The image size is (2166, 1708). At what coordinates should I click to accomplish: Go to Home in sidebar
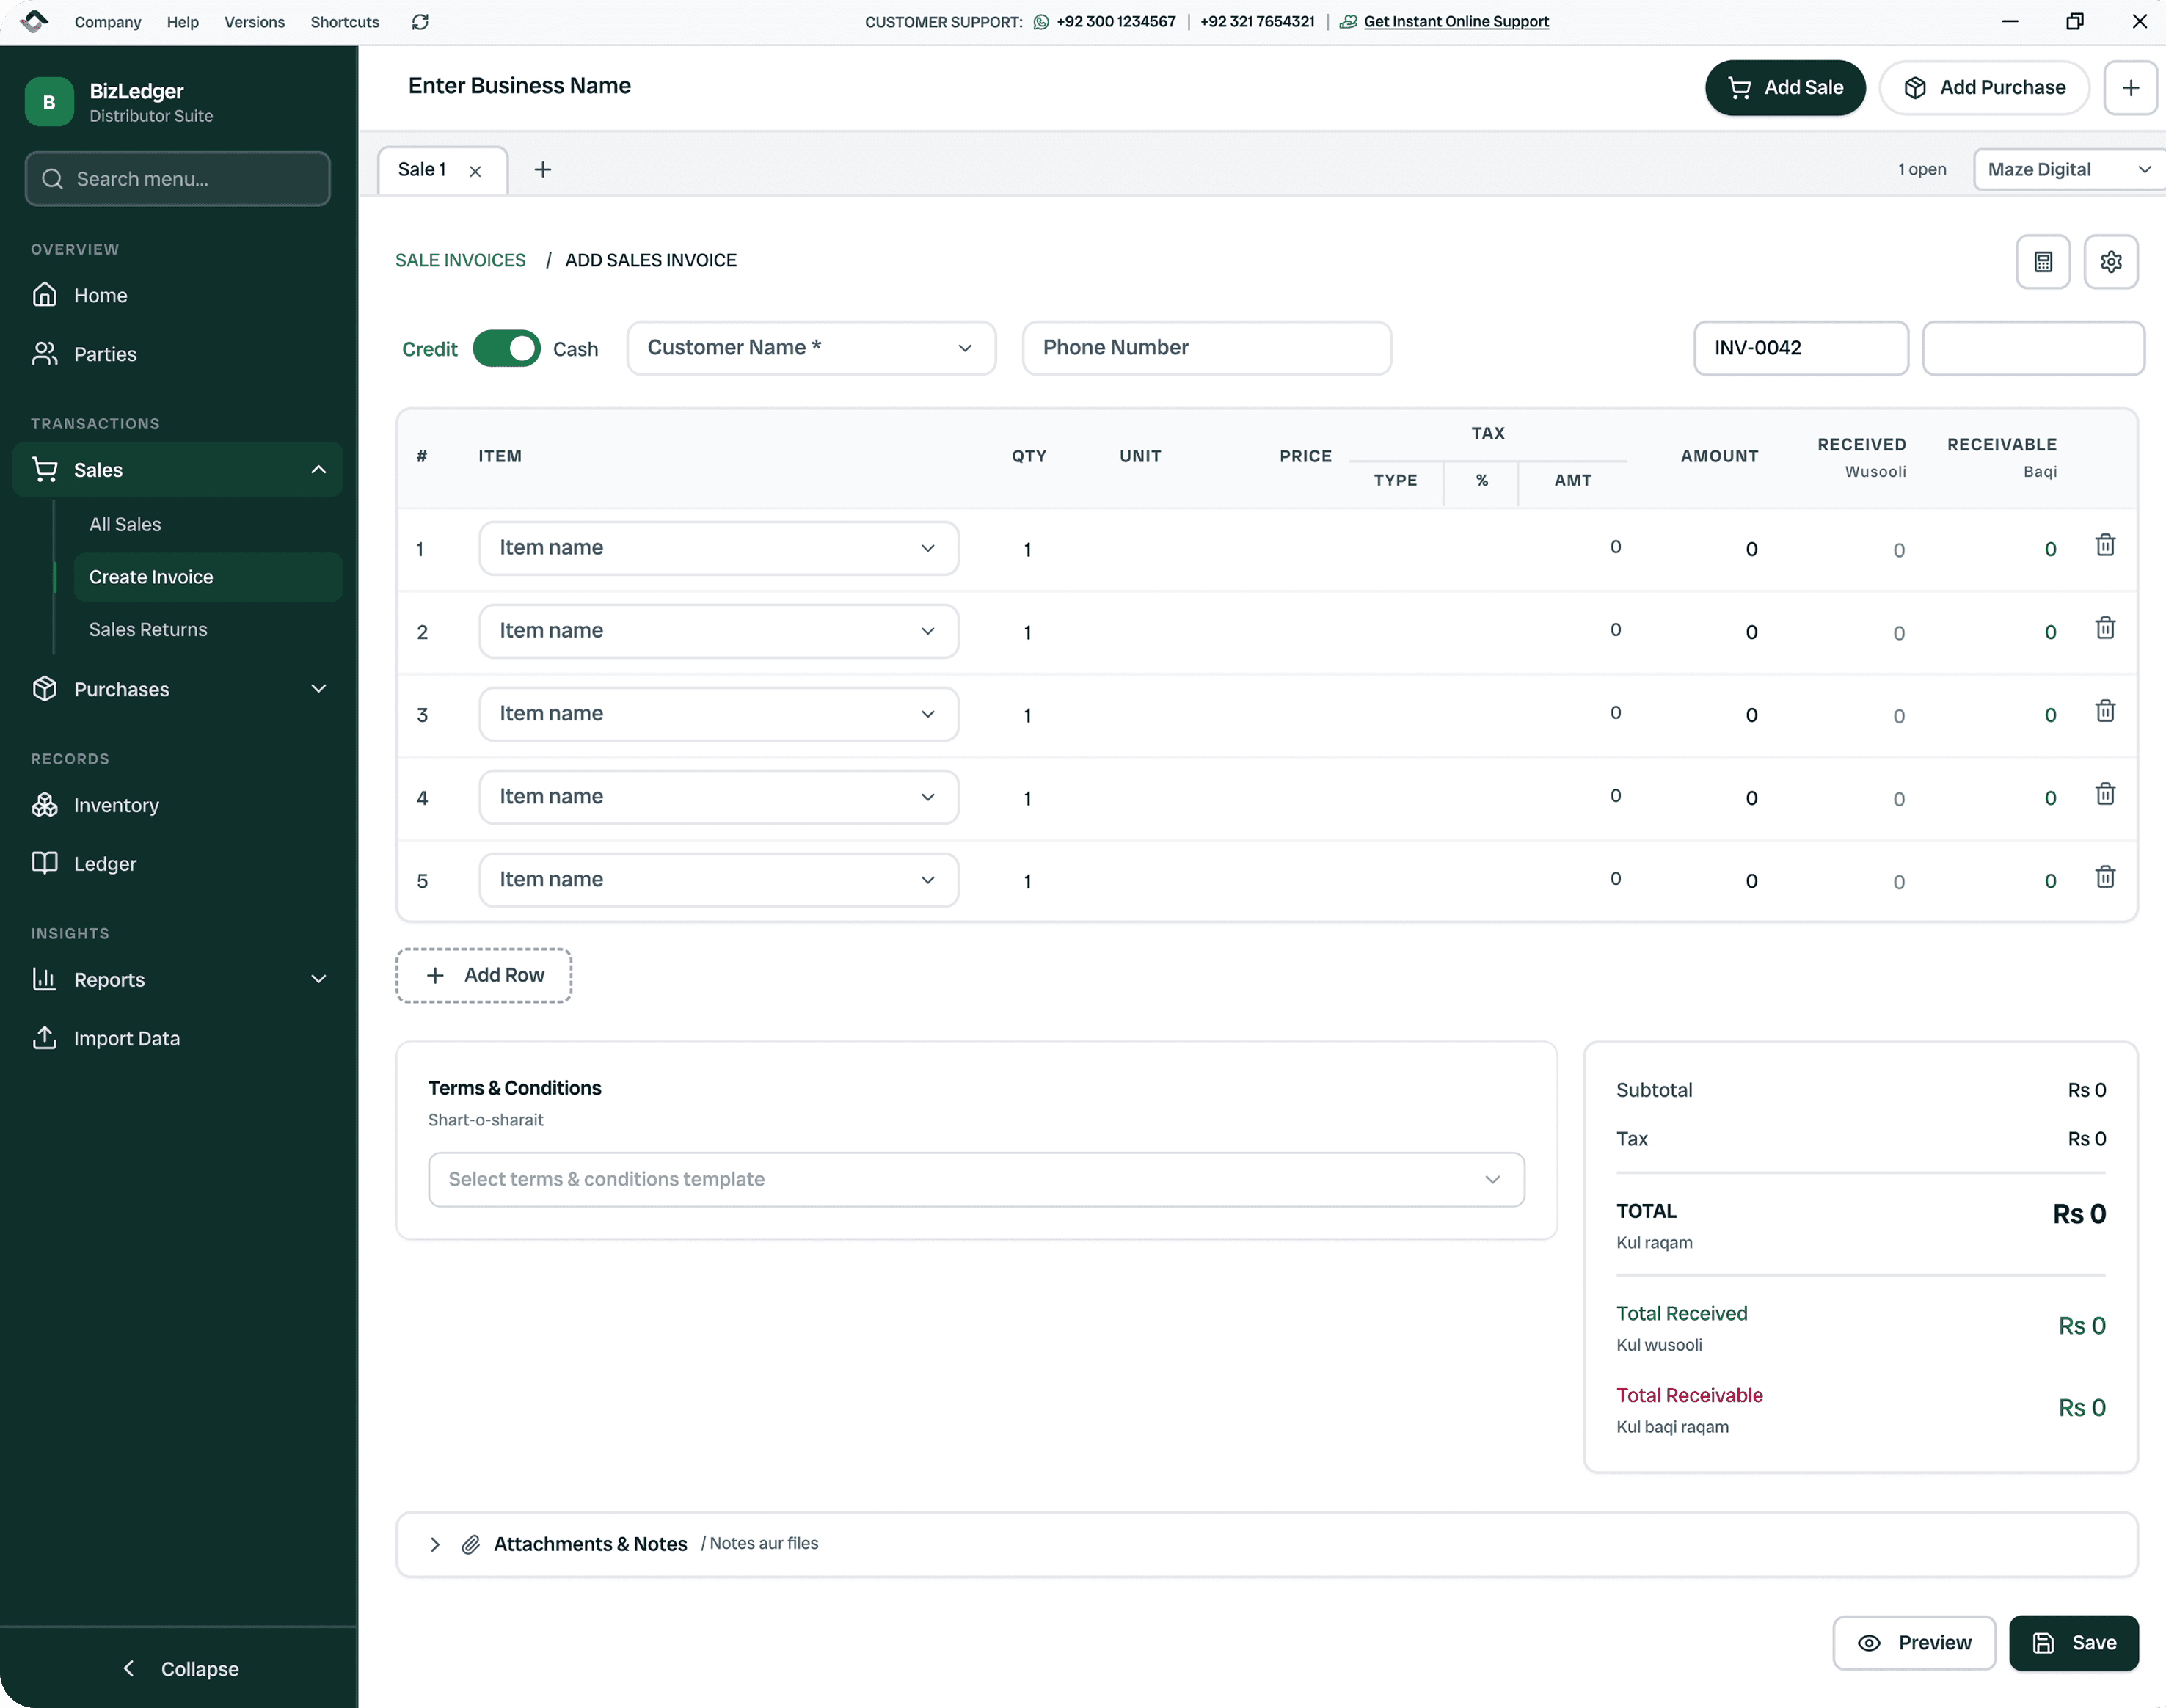(178, 296)
